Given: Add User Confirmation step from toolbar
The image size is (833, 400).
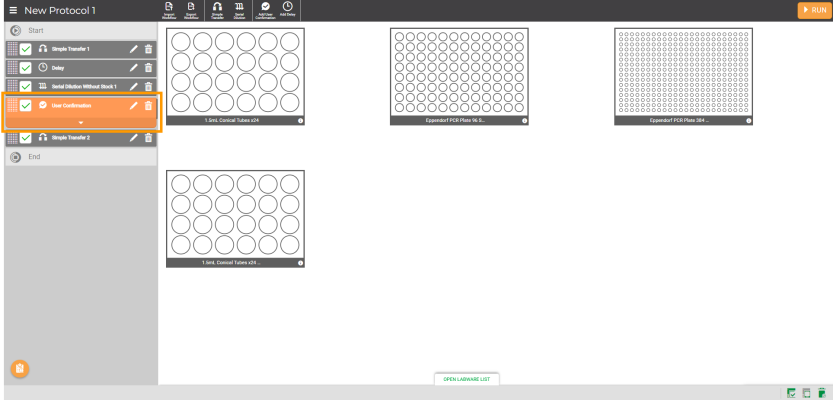Looking at the screenshot, I should pos(264,10).
